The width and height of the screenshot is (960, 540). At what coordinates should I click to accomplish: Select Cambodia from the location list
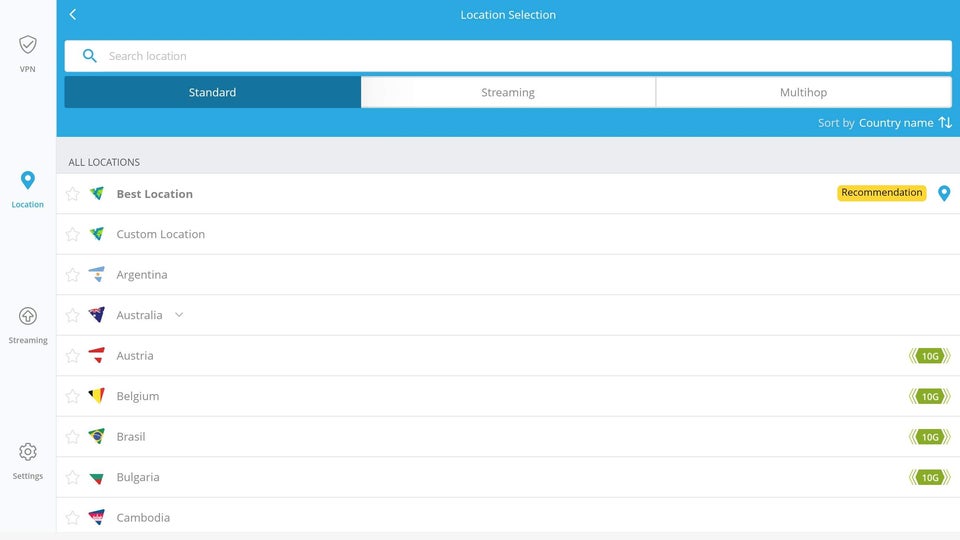pos(143,518)
